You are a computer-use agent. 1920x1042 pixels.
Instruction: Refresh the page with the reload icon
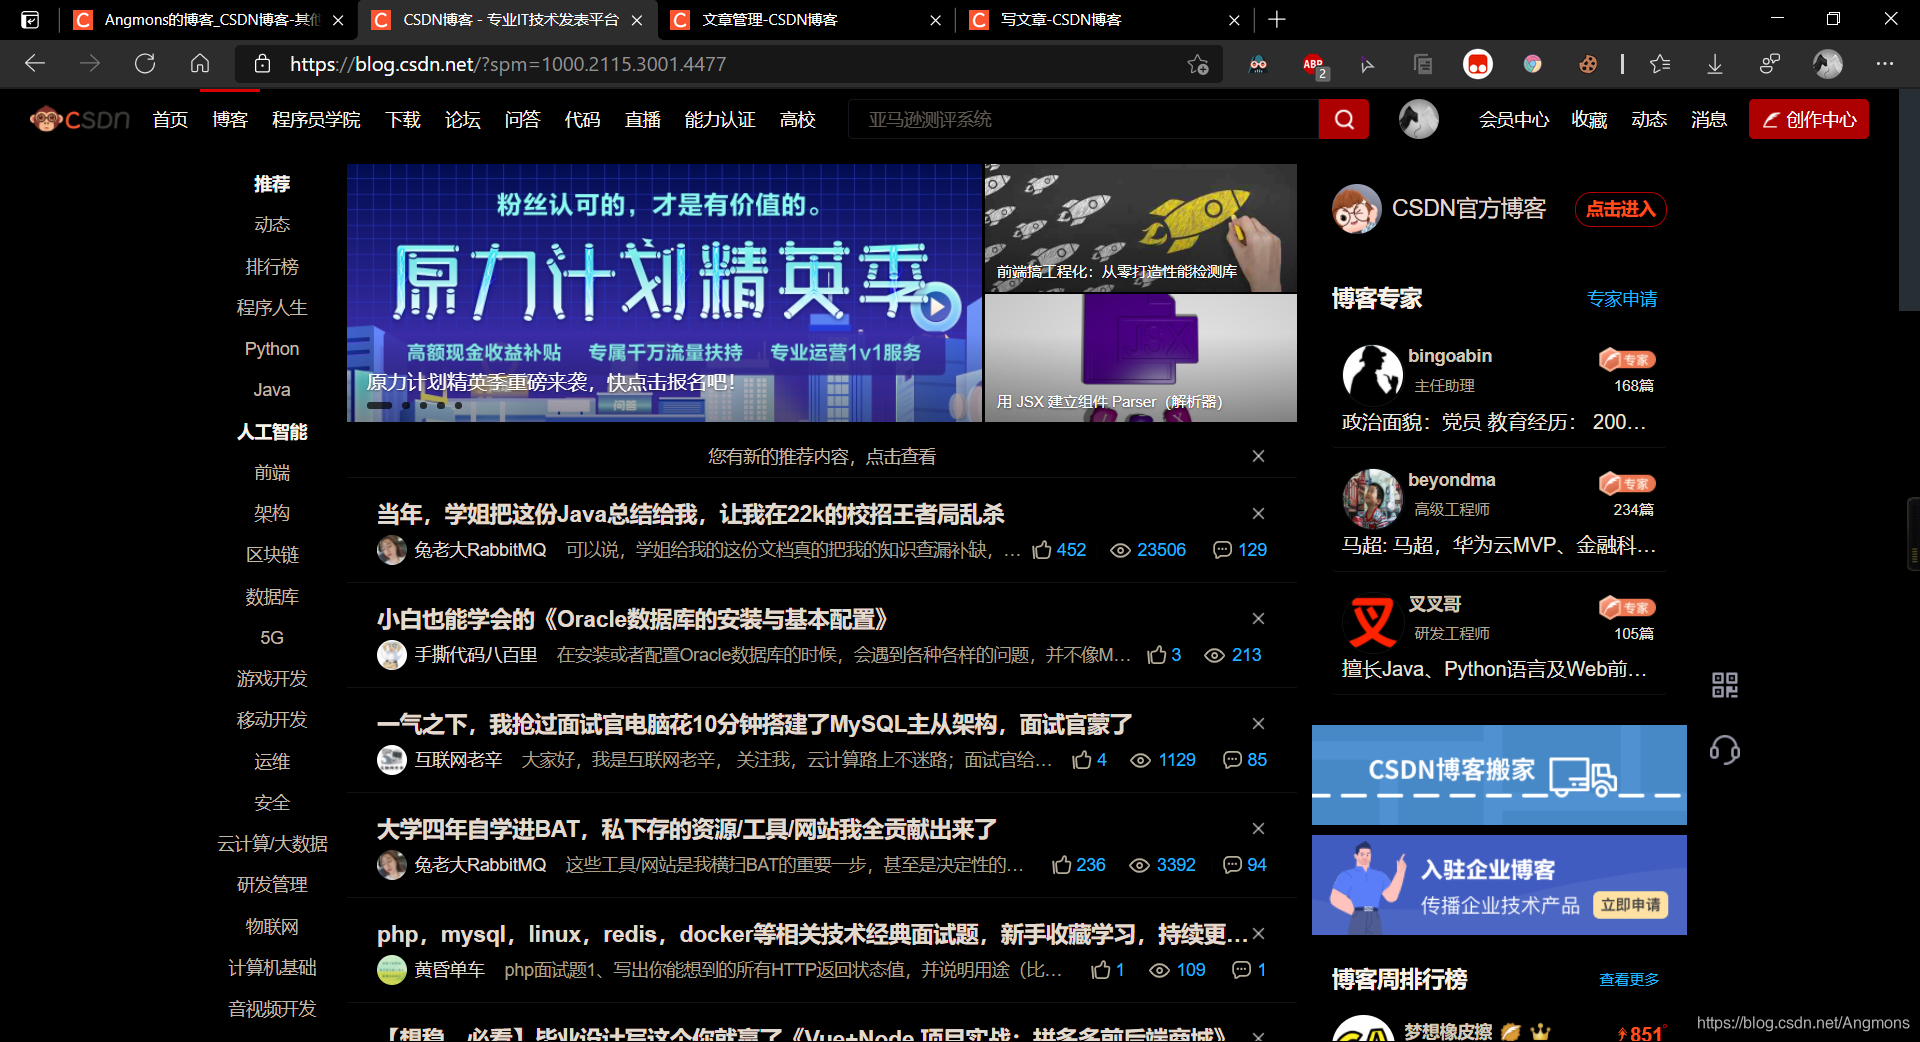tap(144, 63)
